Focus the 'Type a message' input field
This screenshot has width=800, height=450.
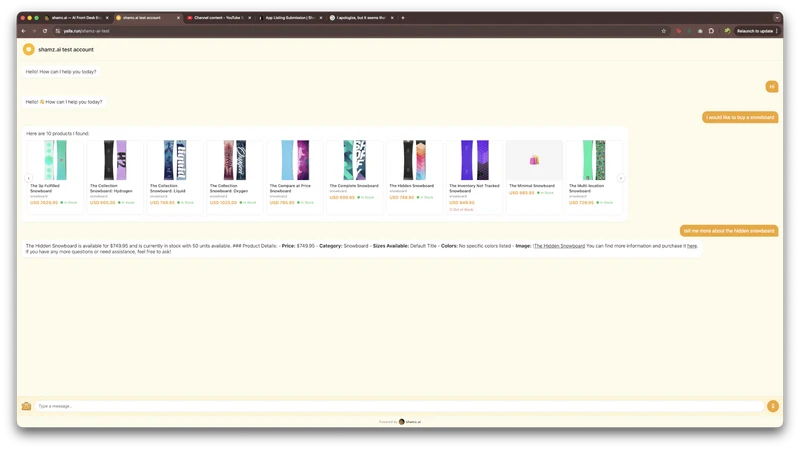[x=399, y=406]
